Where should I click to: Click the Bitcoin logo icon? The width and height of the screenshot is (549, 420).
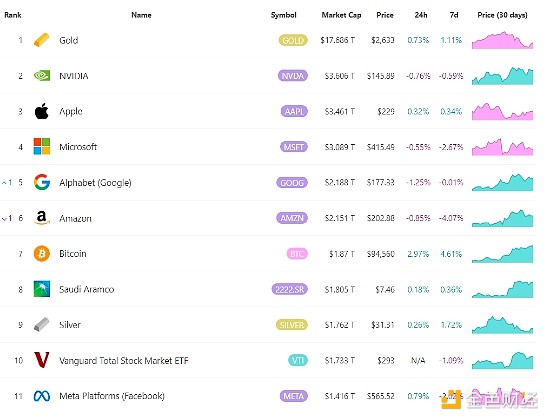pyautogui.click(x=42, y=253)
